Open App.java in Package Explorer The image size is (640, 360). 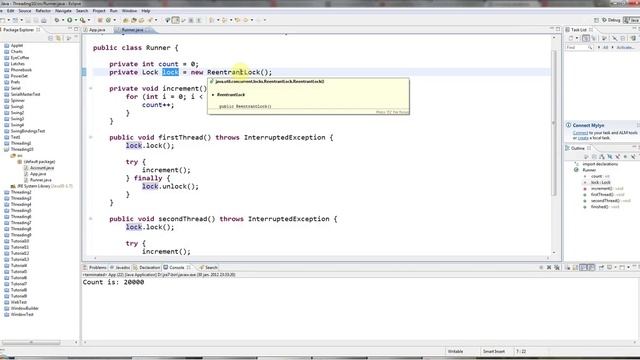pyautogui.click(x=35, y=174)
